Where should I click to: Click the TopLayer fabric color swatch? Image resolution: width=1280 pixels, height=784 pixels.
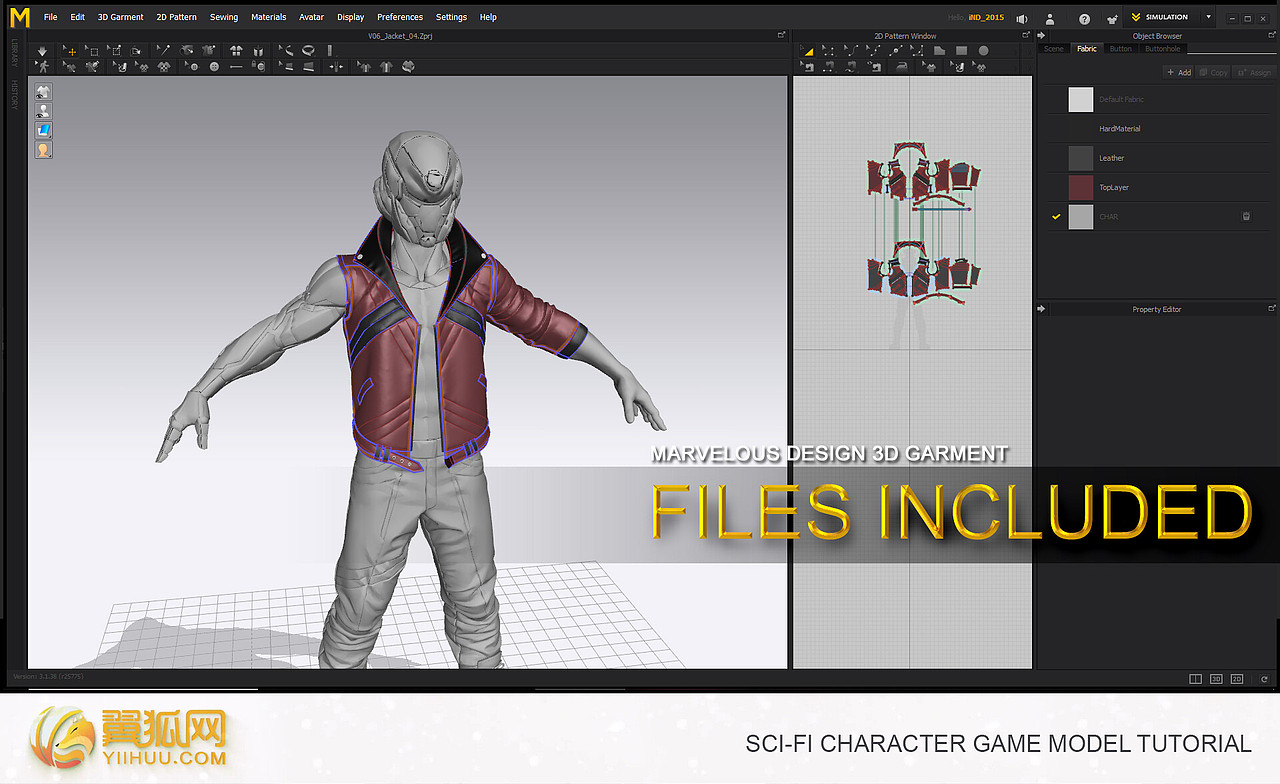click(x=1081, y=187)
